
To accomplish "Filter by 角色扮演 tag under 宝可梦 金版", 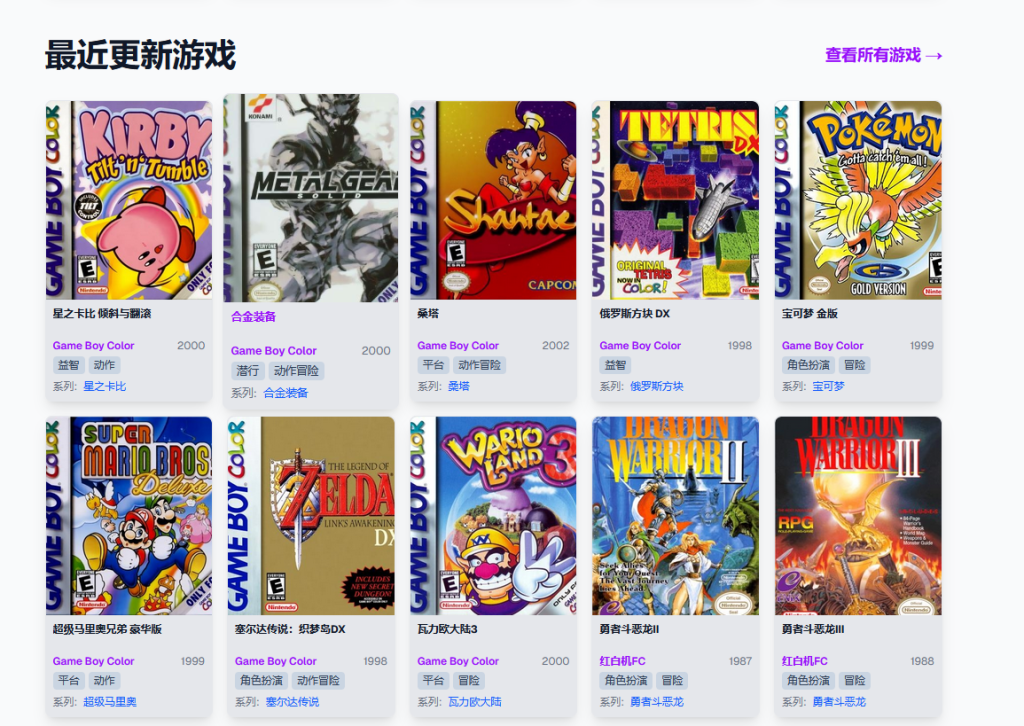I will [x=808, y=365].
